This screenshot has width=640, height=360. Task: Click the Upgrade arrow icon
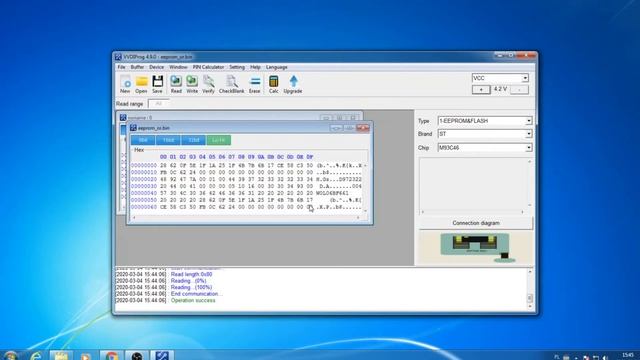(x=293, y=84)
